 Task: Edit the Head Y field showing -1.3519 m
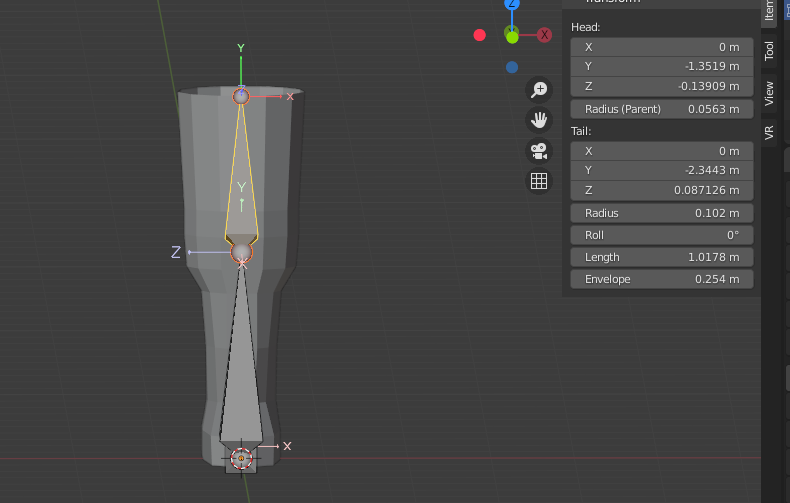pyautogui.click(x=662, y=66)
